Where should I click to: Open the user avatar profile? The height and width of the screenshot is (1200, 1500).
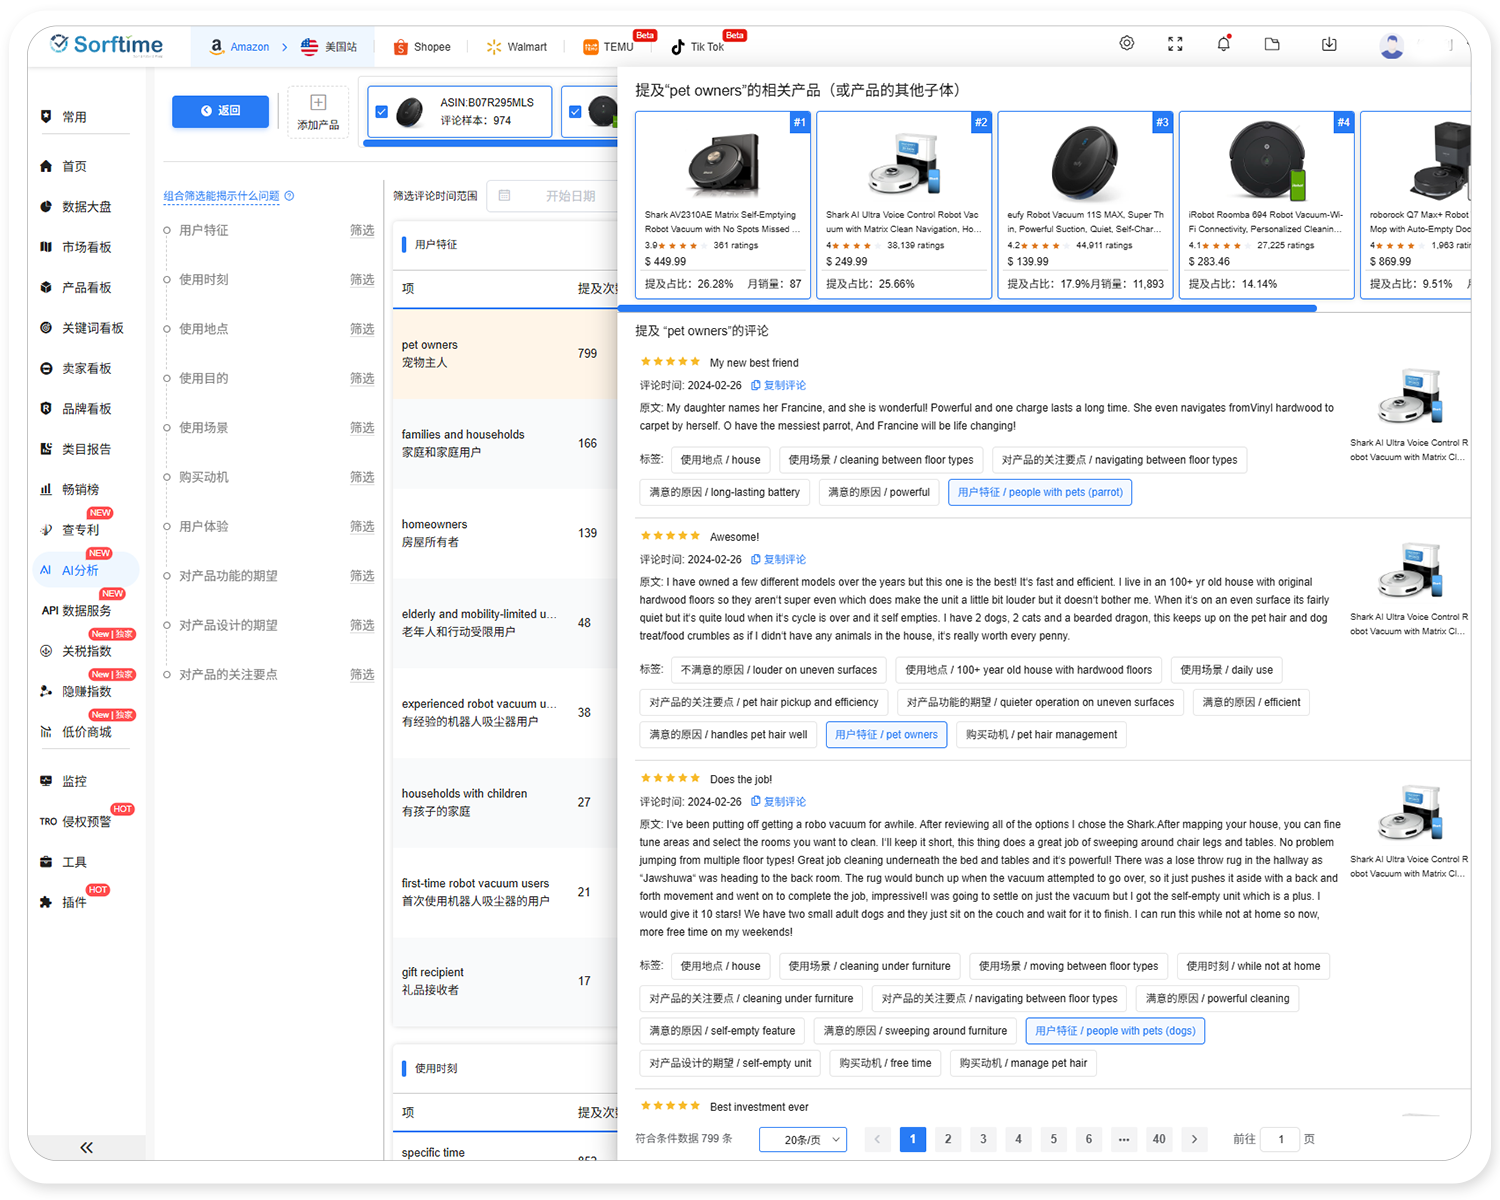click(x=1391, y=46)
